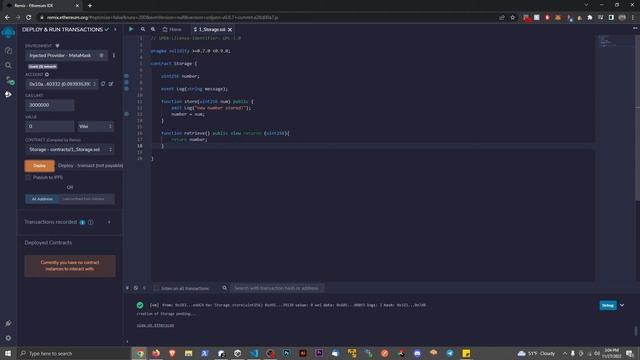This screenshot has height=360, width=640.
Task: Click the info icon beside Injected Provider
Action: (102, 55)
